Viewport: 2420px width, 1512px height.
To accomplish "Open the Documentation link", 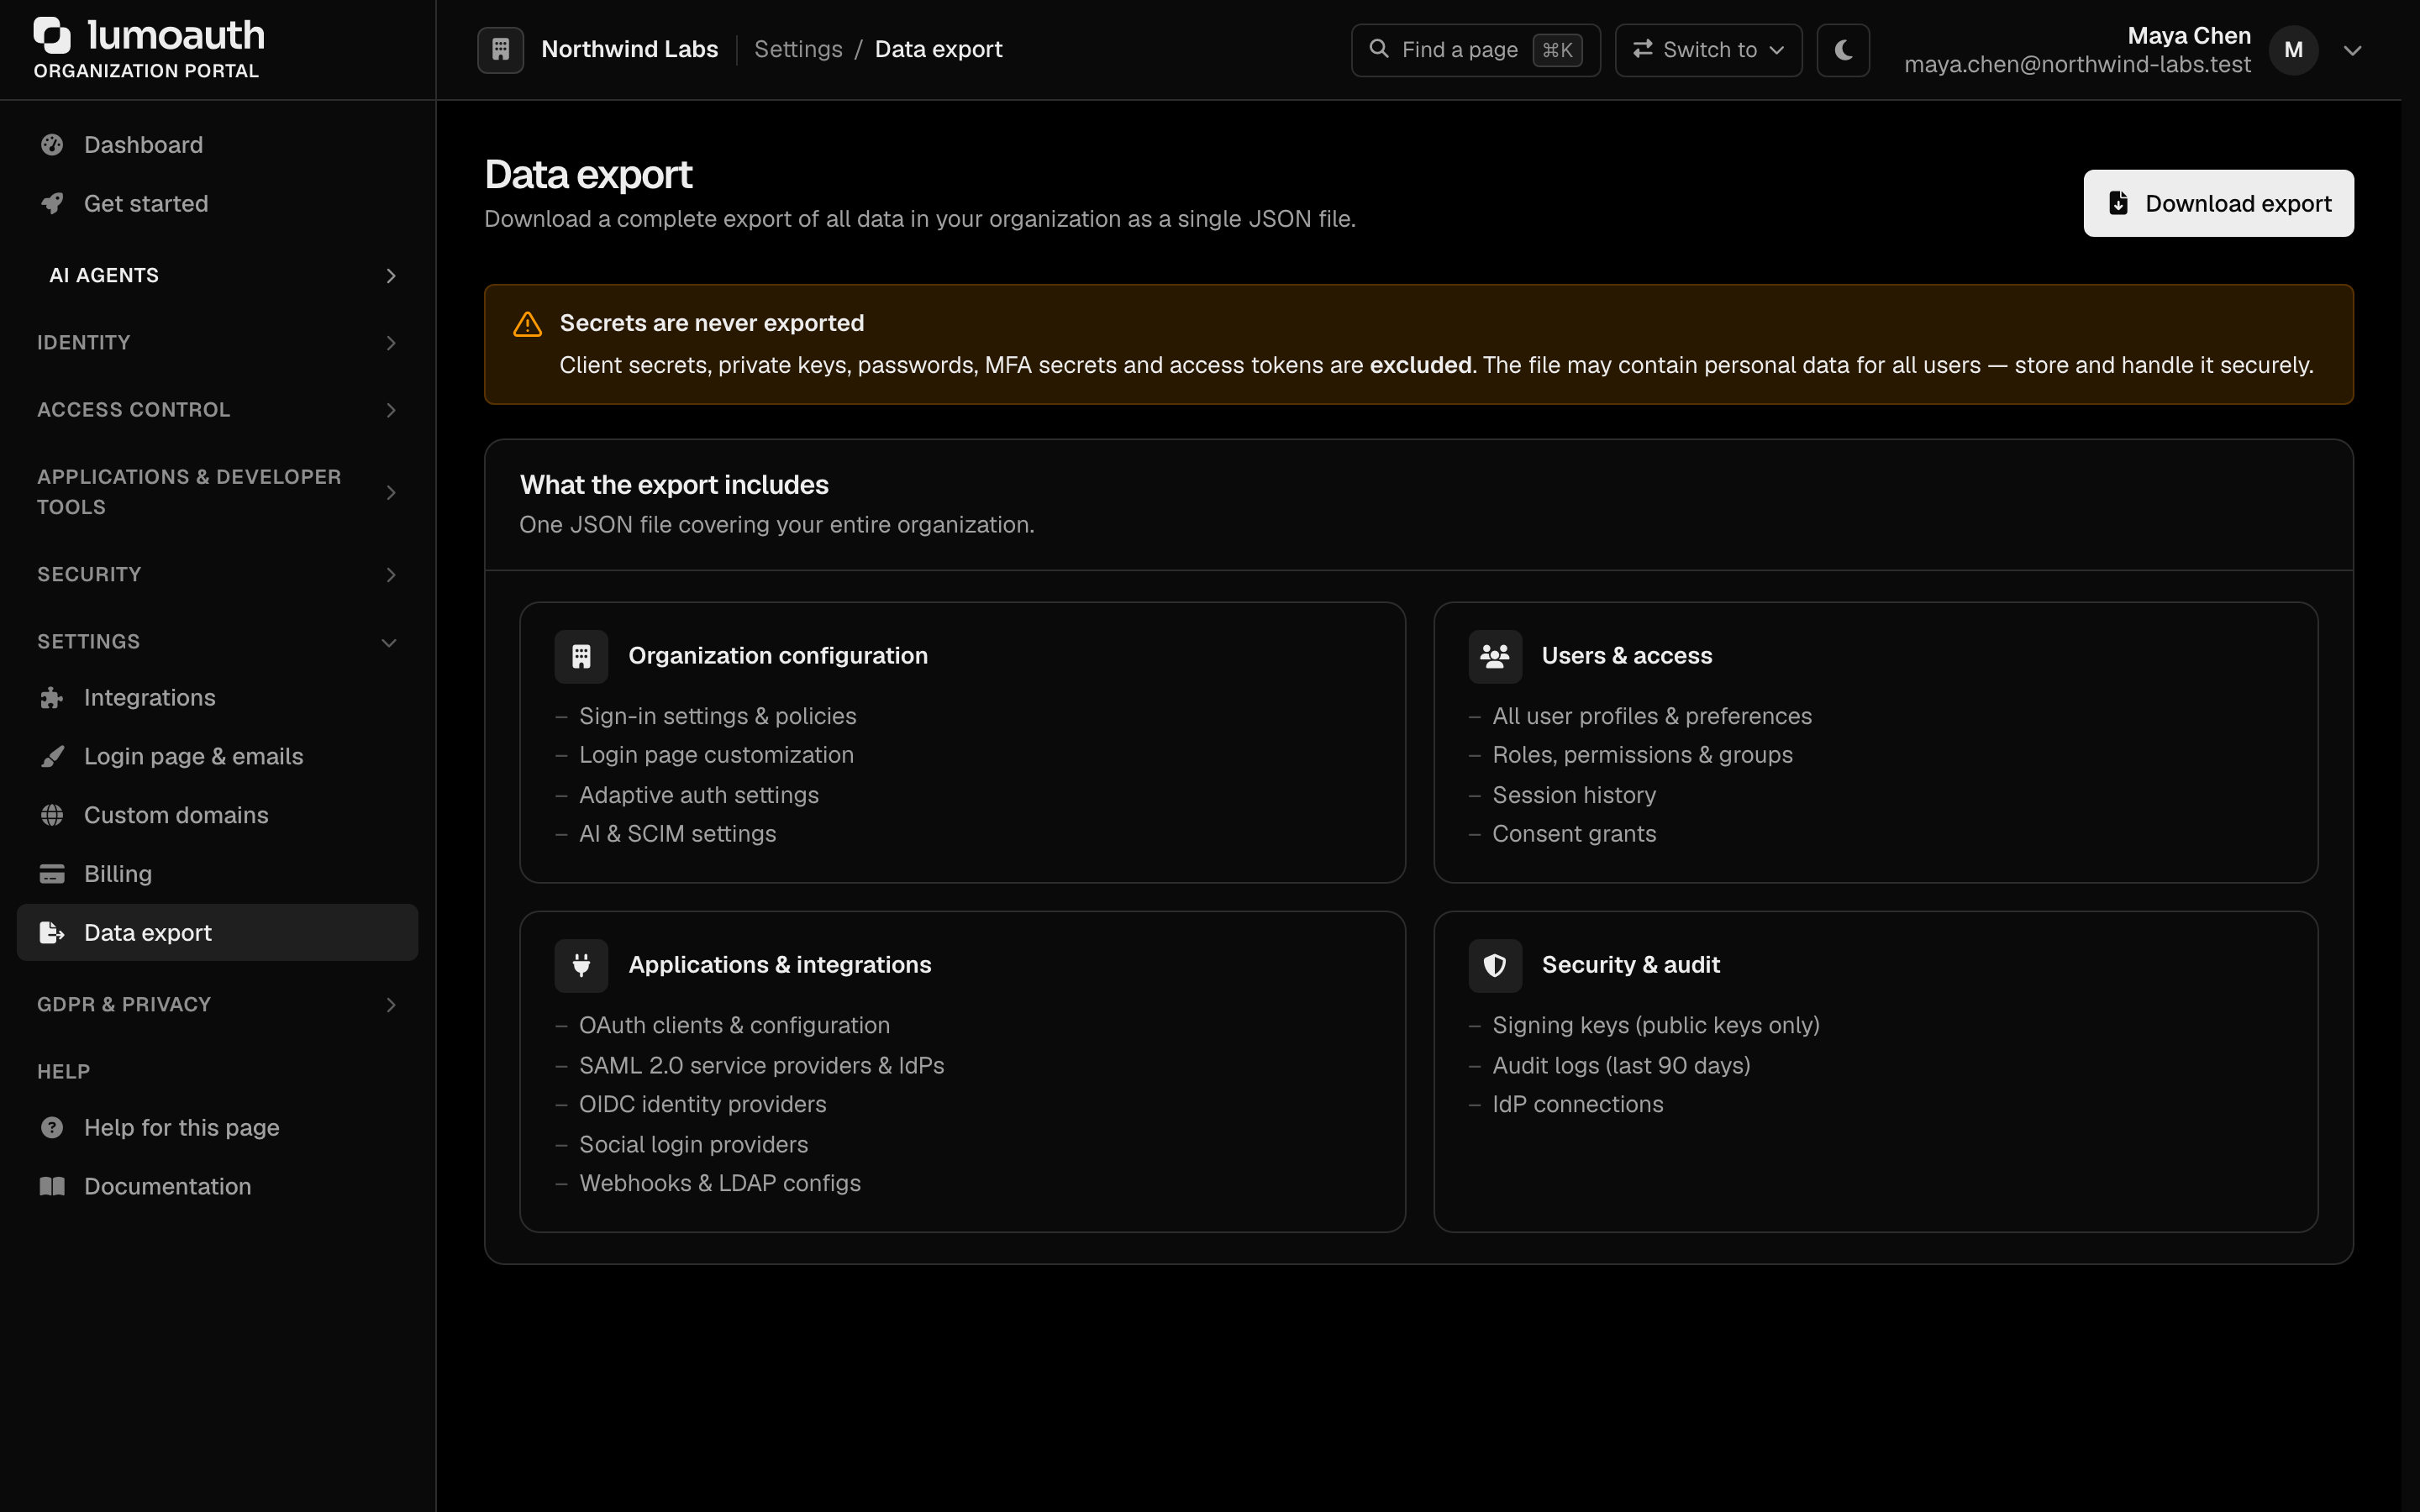I will pos(217,1187).
